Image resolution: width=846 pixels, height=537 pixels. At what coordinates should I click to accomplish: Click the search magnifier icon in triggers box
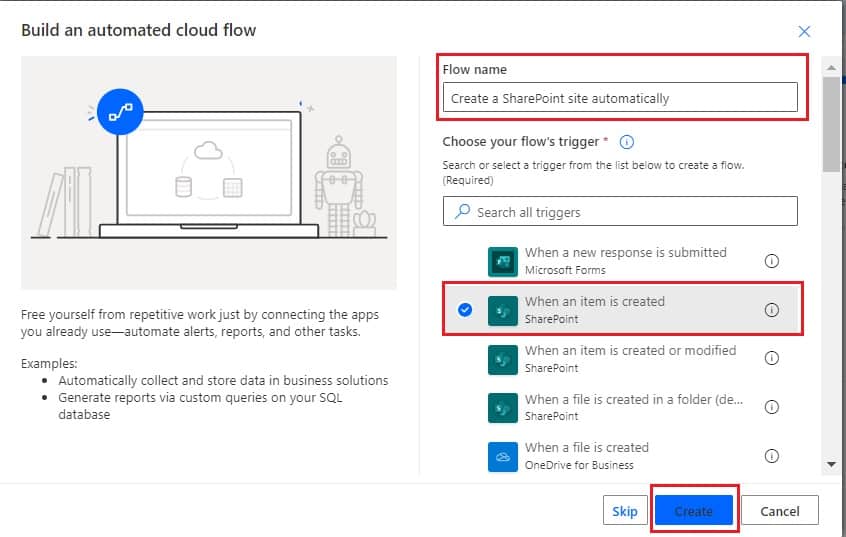pyautogui.click(x=462, y=211)
